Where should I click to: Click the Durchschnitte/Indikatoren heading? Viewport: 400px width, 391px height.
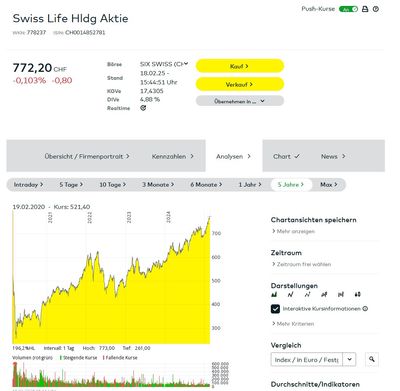click(315, 384)
